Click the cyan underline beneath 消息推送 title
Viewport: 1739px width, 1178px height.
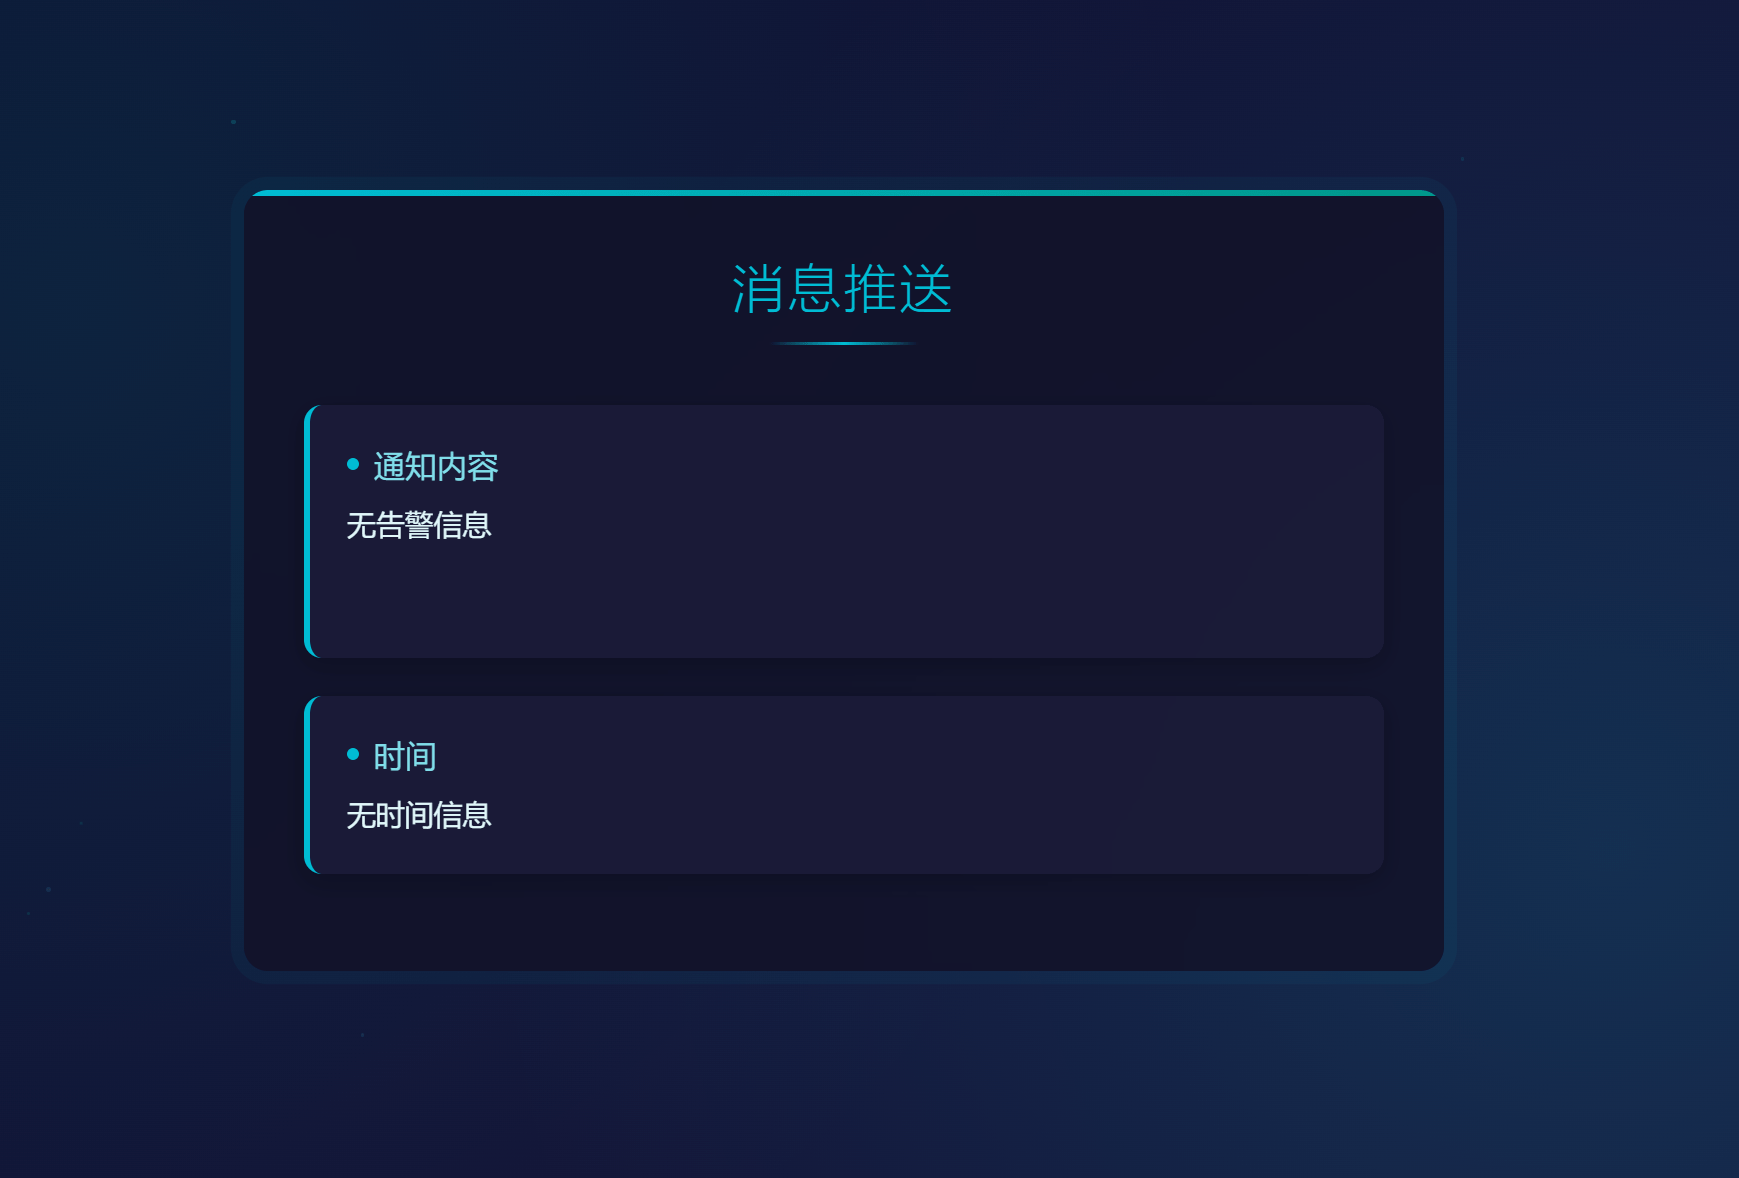coord(843,343)
